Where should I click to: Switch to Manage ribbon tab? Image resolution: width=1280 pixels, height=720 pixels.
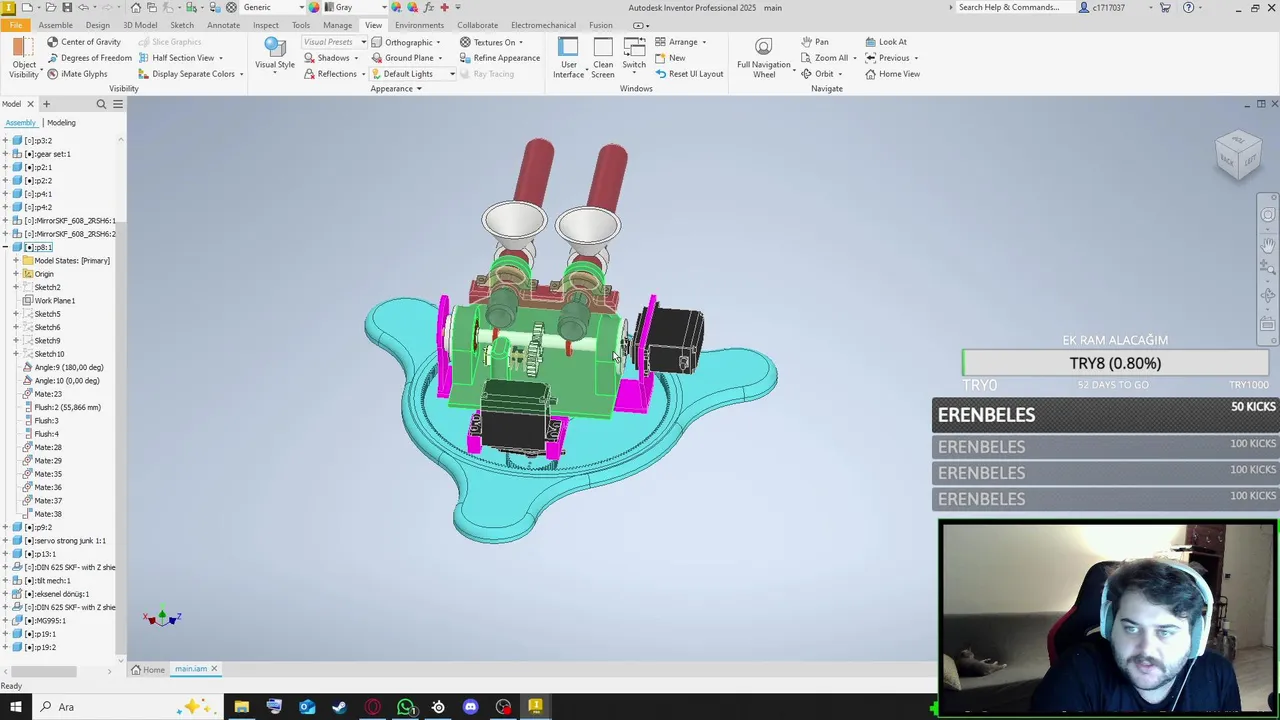click(337, 25)
